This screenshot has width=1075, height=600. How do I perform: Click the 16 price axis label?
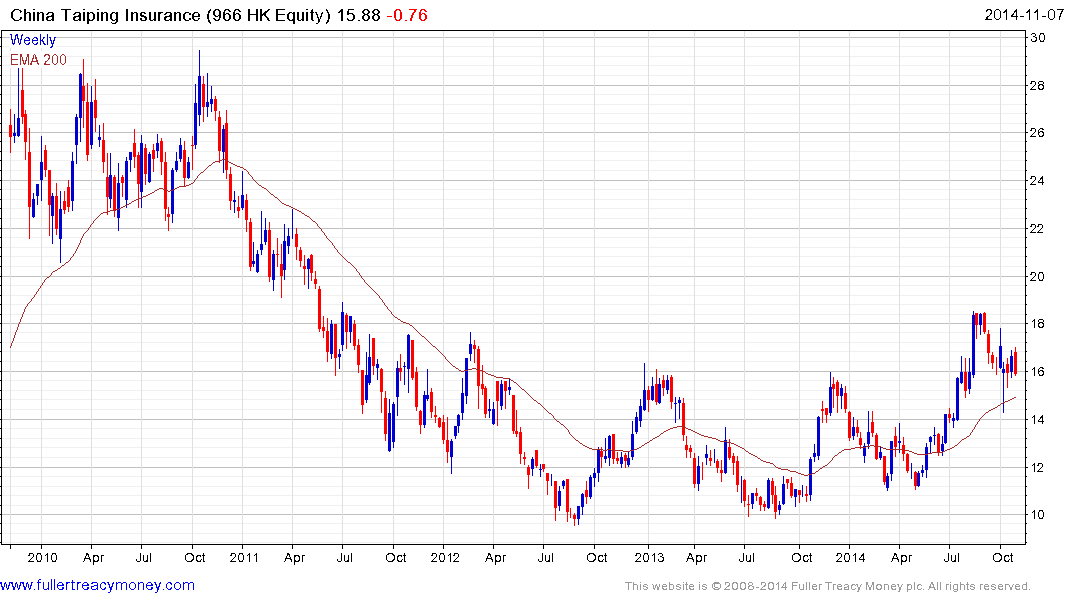point(1038,372)
